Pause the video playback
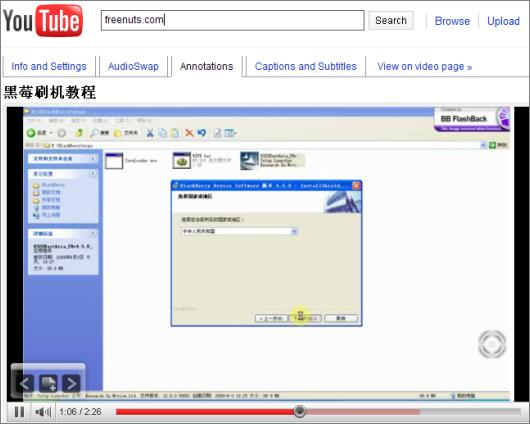Screen dimensions: 530x424 19,411
